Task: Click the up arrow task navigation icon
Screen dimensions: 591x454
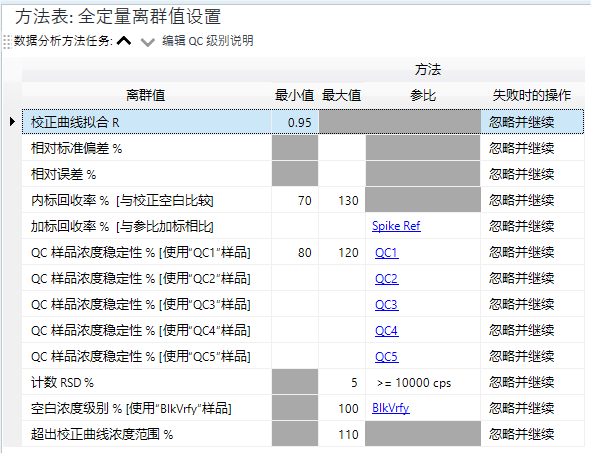Action: point(124,41)
